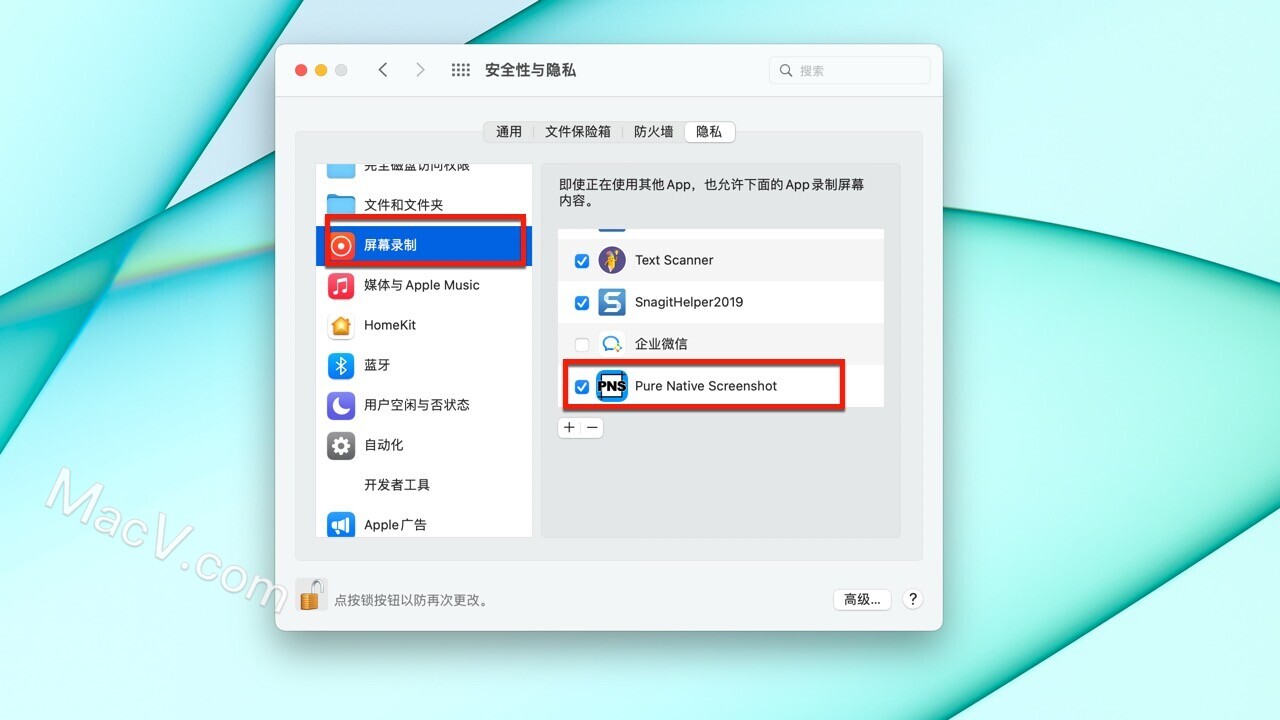Select 自动化 label in the sidebar
Viewport: 1280px width, 720px height.
(384, 445)
